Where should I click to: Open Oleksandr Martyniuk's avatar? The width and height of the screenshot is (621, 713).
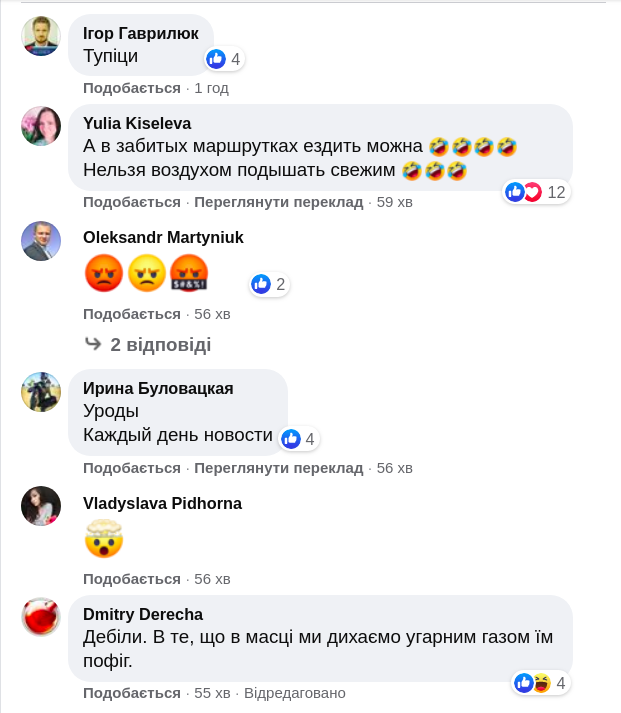(41, 241)
